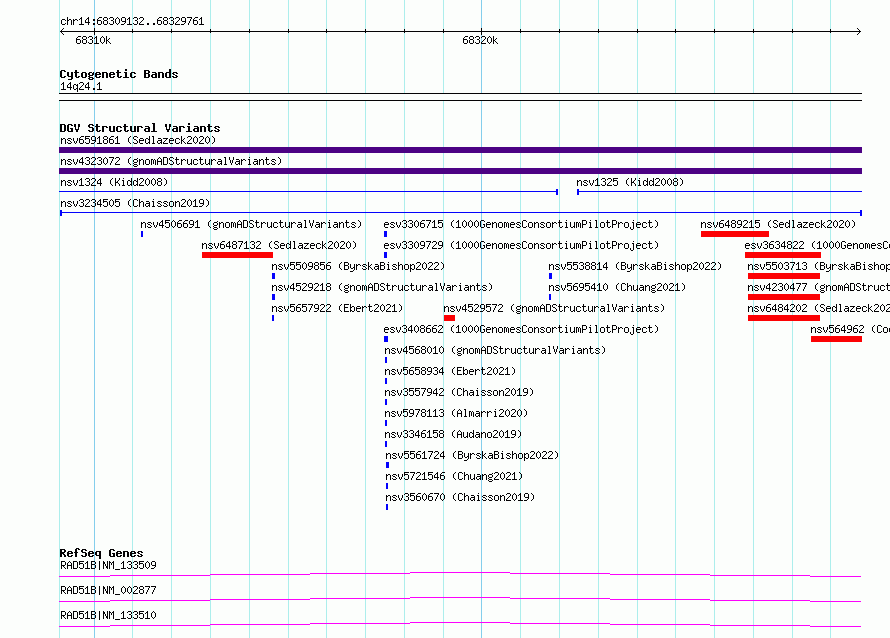Viewport: 890px width, 638px height.
Task: Open the nsv564962 variant label
Action: click(850, 329)
